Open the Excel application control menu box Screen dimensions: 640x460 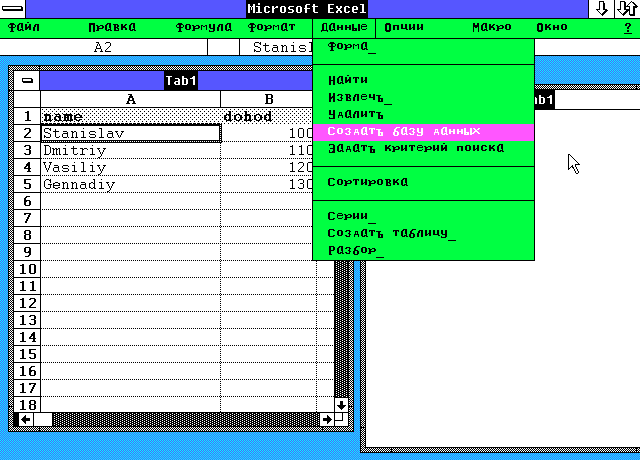coord(12,9)
